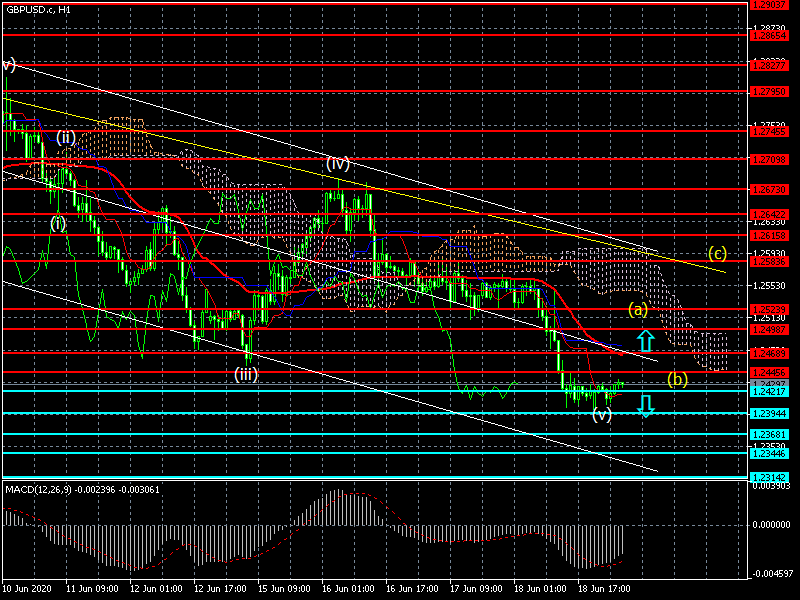Click the 12 Jun 01:00 time label
Viewport: 800px width, 600px height.
point(156,589)
